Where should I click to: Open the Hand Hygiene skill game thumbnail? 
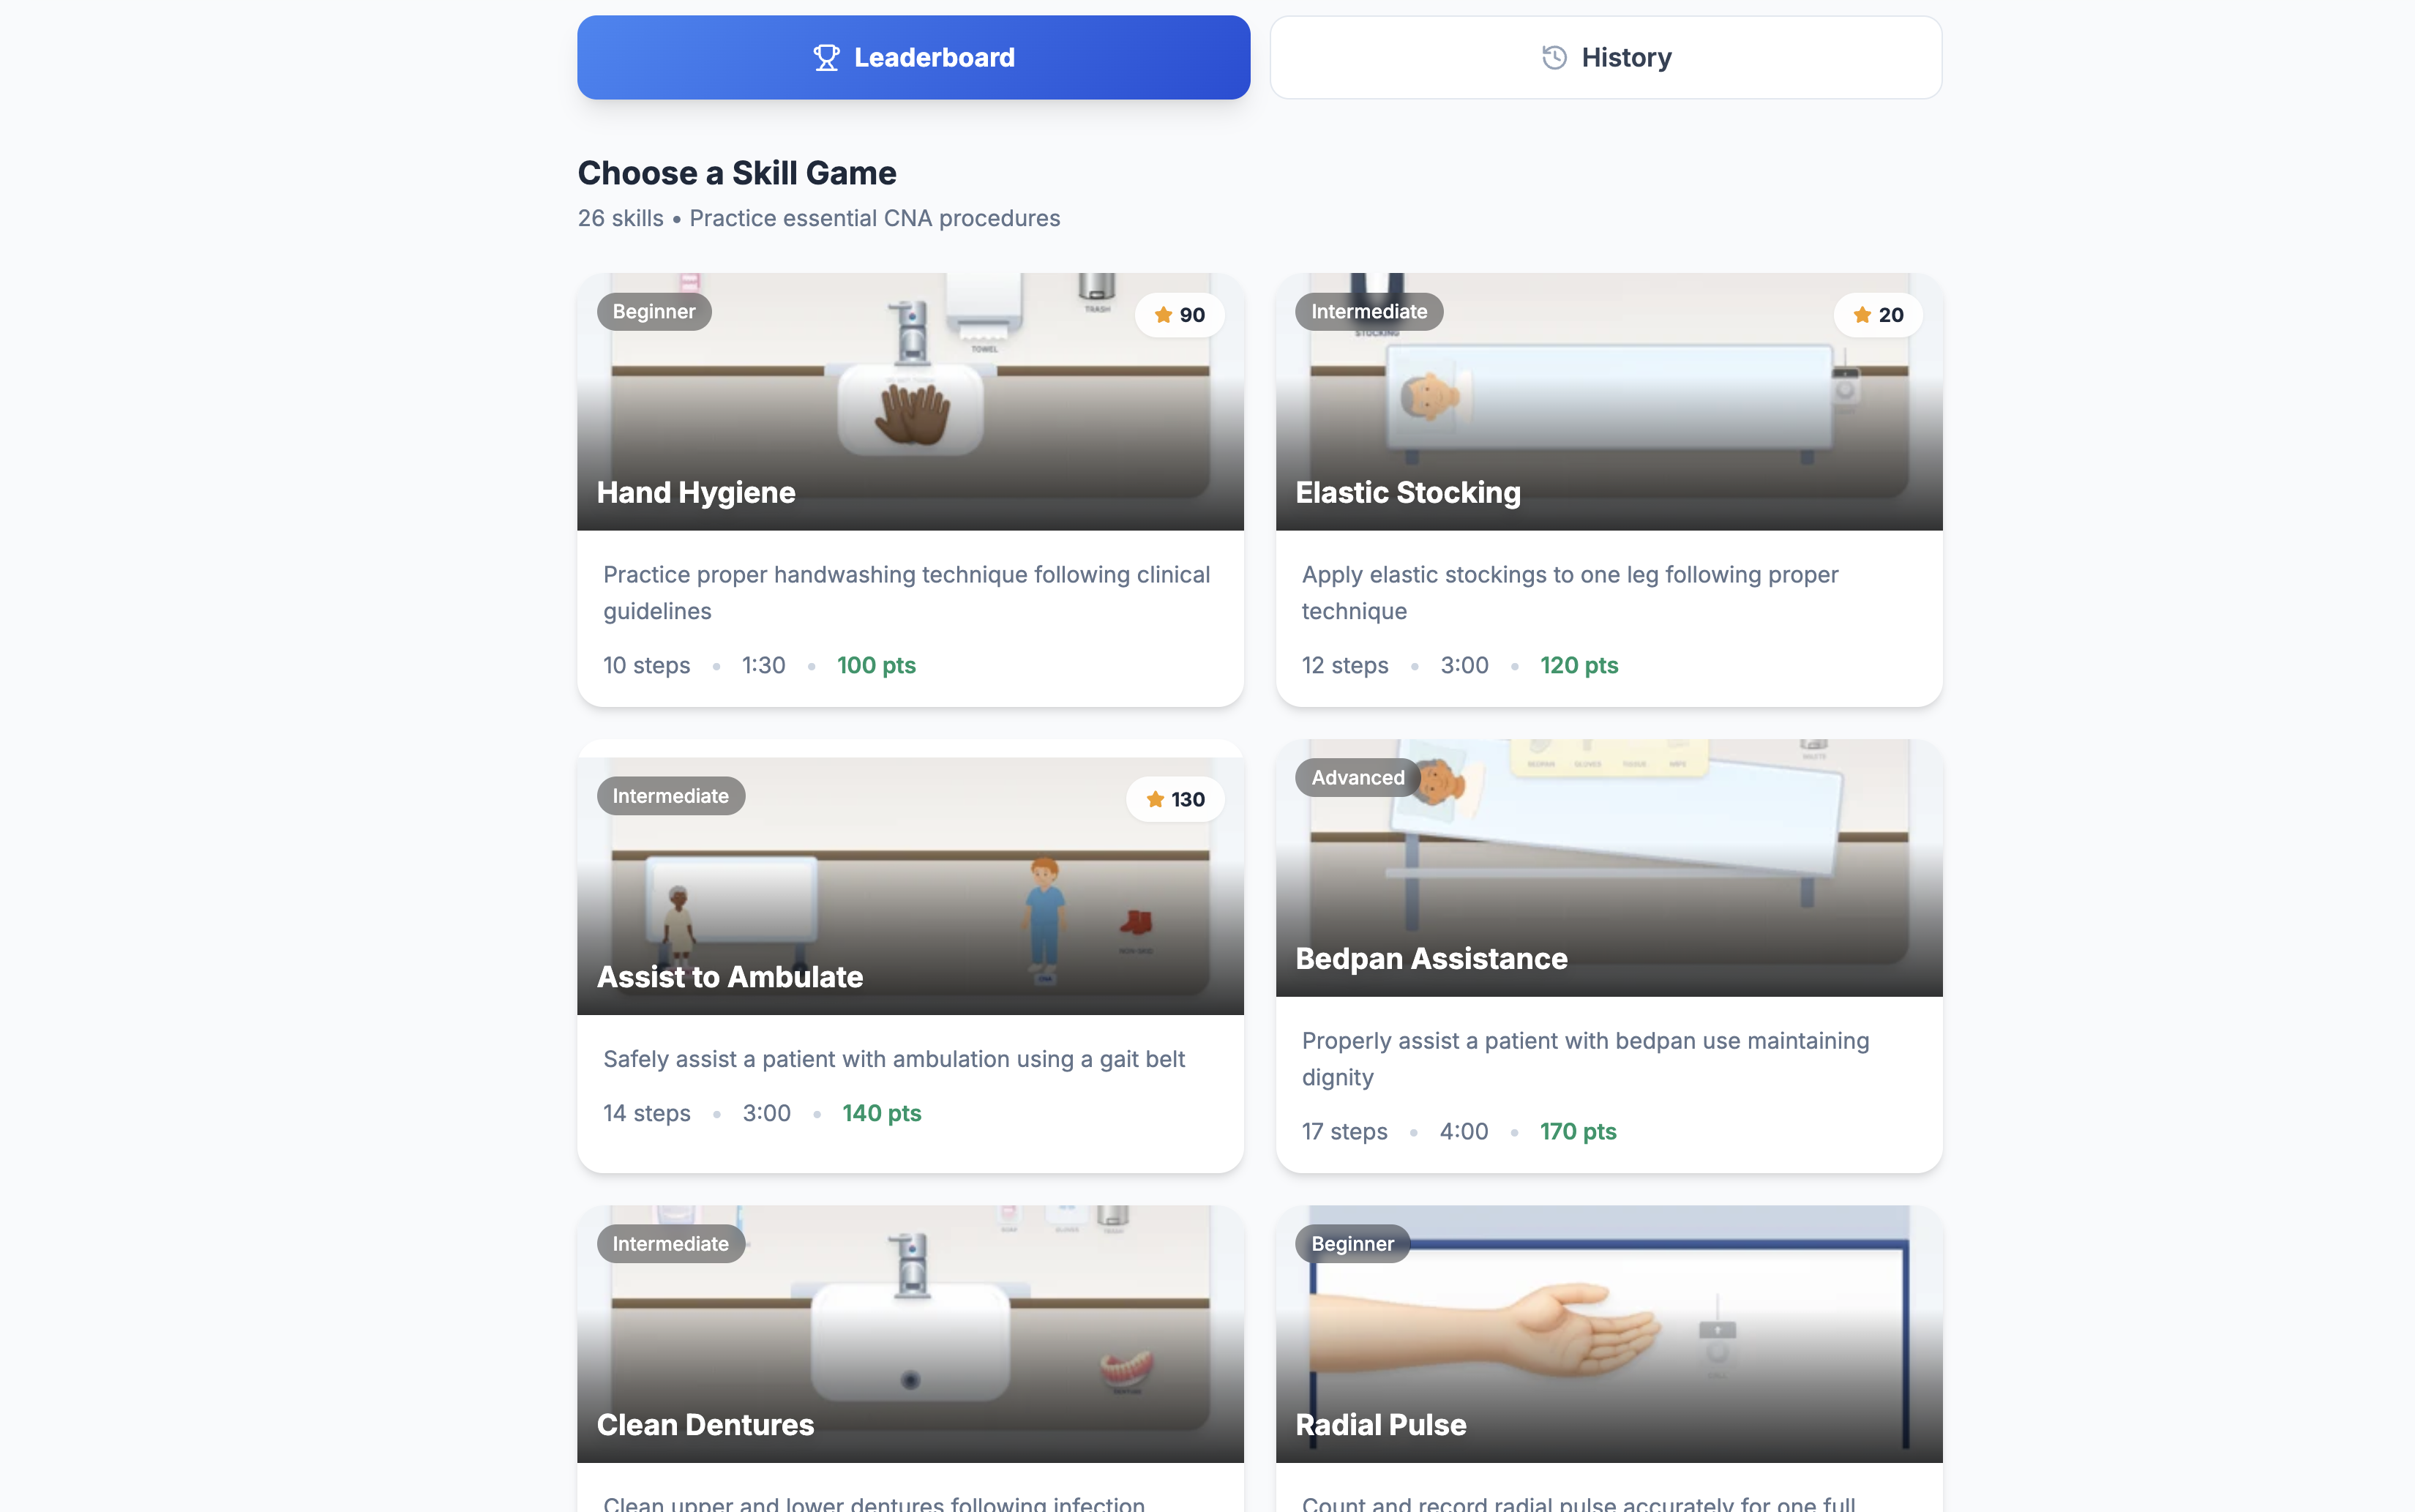tap(910, 402)
